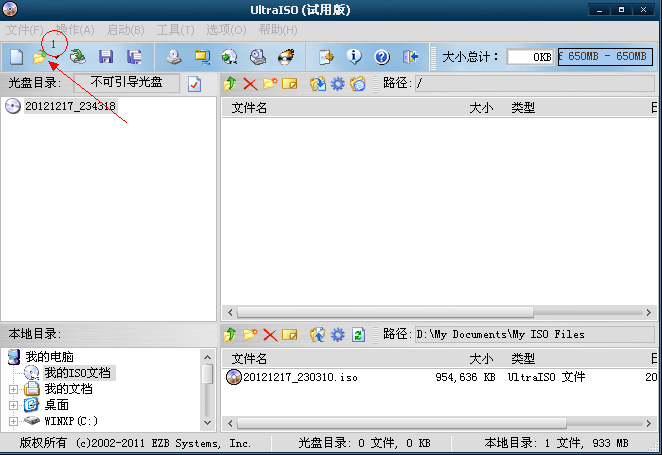The image size is (662, 455).
Task: Click the local list horizontal scrollbar right arrow
Action: click(x=648, y=423)
